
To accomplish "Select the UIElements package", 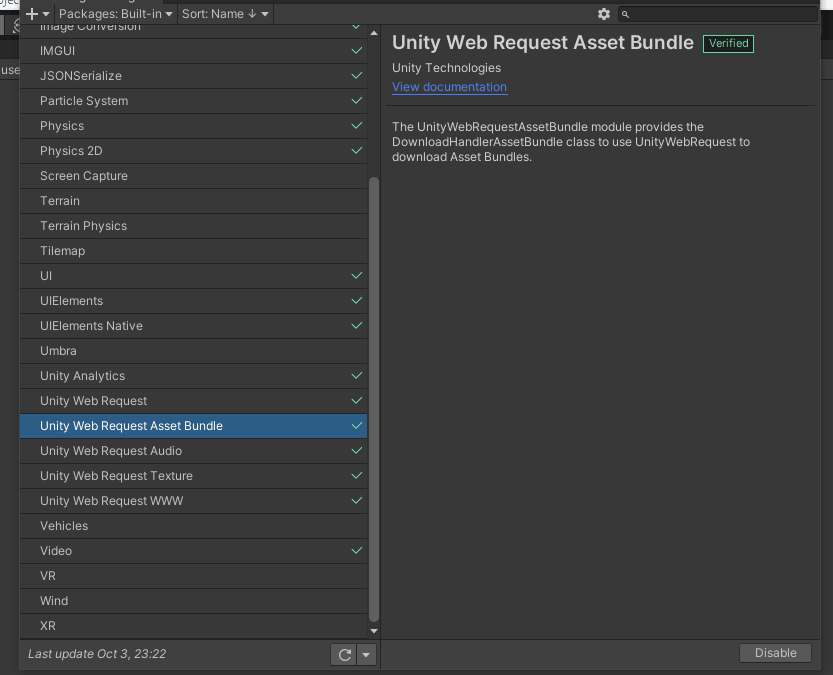I will pos(193,301).
